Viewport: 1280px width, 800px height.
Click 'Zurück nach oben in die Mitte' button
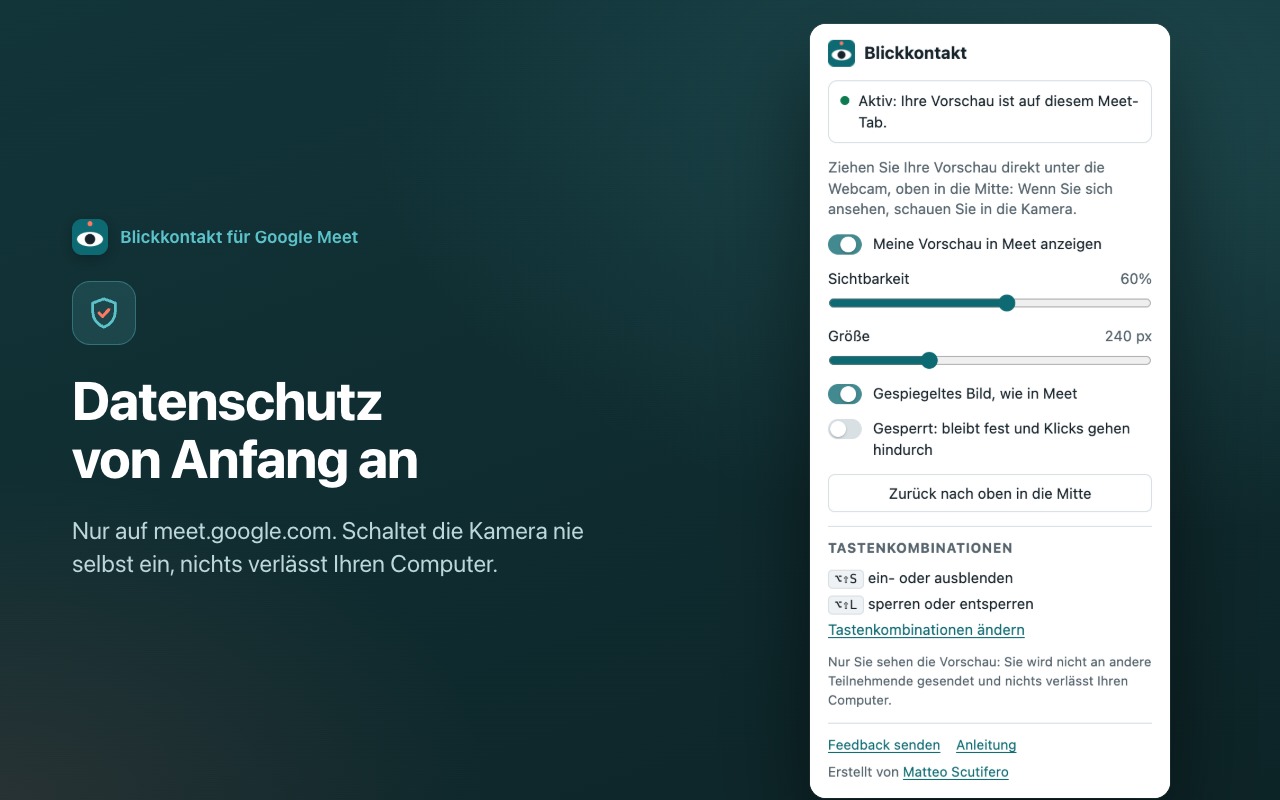point(990,493)
